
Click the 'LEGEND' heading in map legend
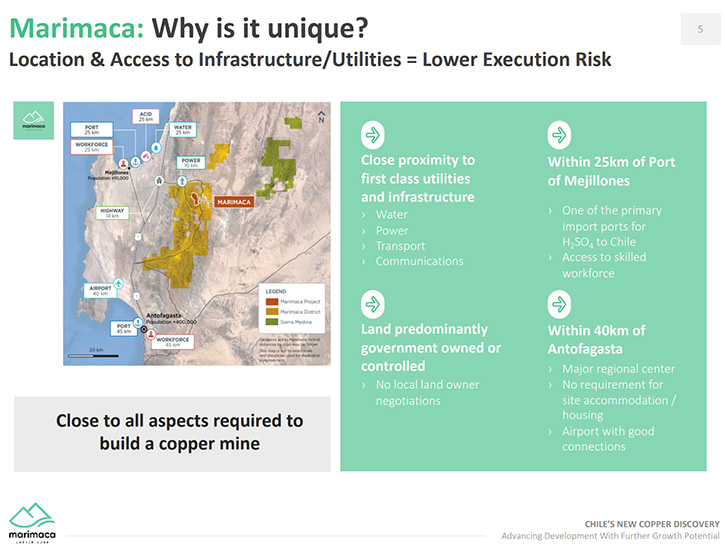pyautogui.click(x=276, y=291)
